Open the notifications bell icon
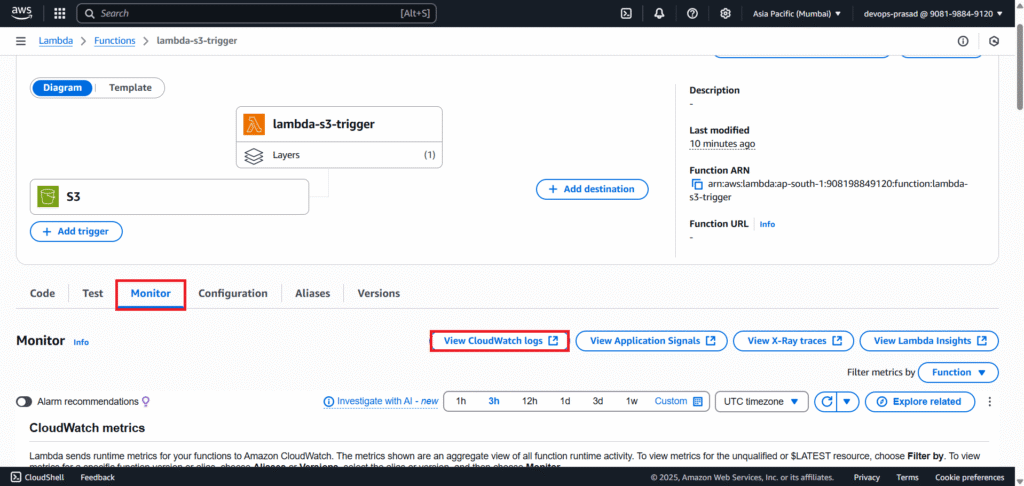The image size is (1024, 486). (659, 13)
